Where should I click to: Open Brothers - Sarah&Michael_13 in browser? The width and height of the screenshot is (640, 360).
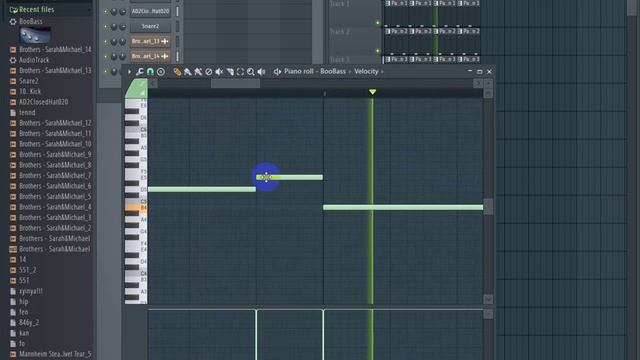tap(55, 71)
